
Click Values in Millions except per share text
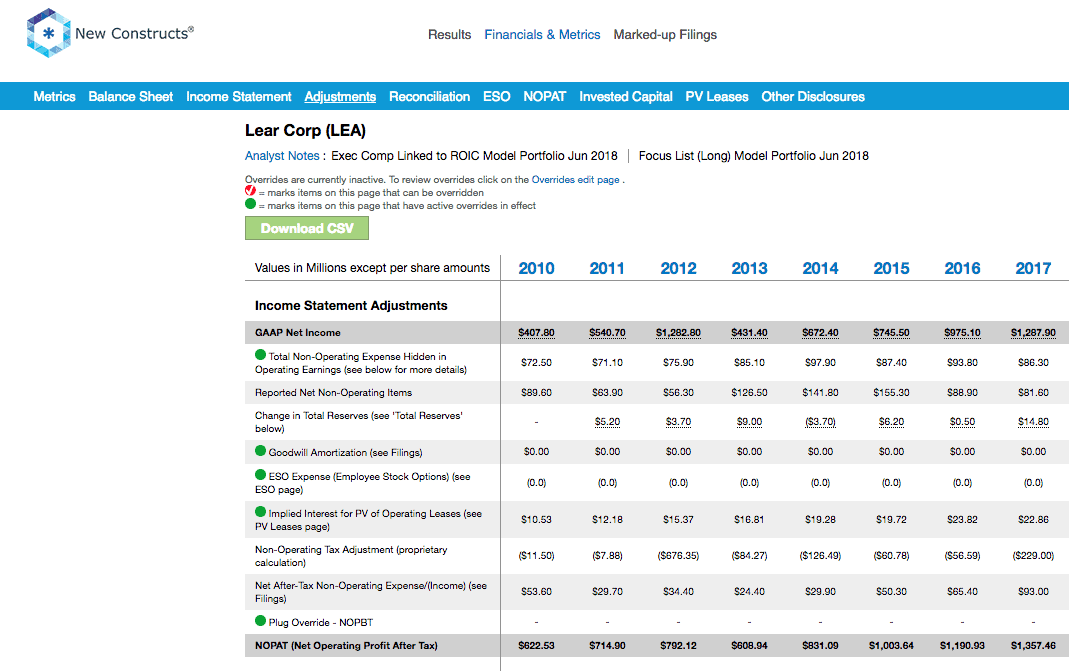click(372, 268)
